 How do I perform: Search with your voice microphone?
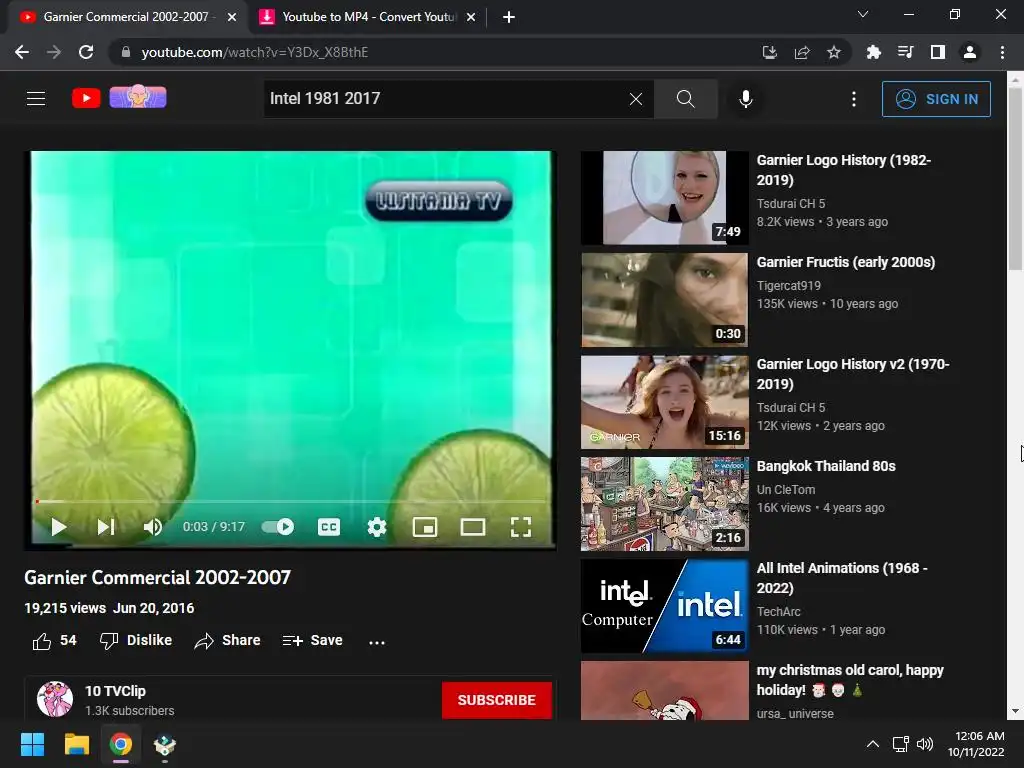click(745, 99)
